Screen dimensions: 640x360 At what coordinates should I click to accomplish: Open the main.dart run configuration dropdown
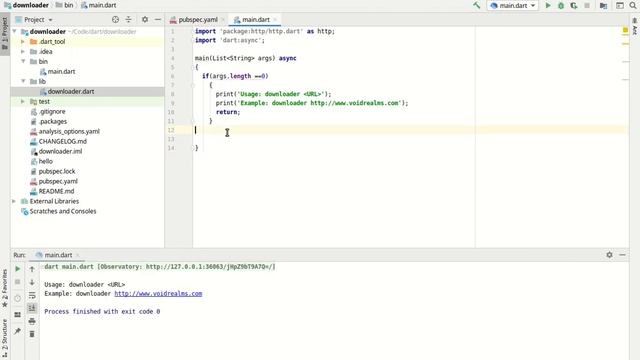[513, 5]
